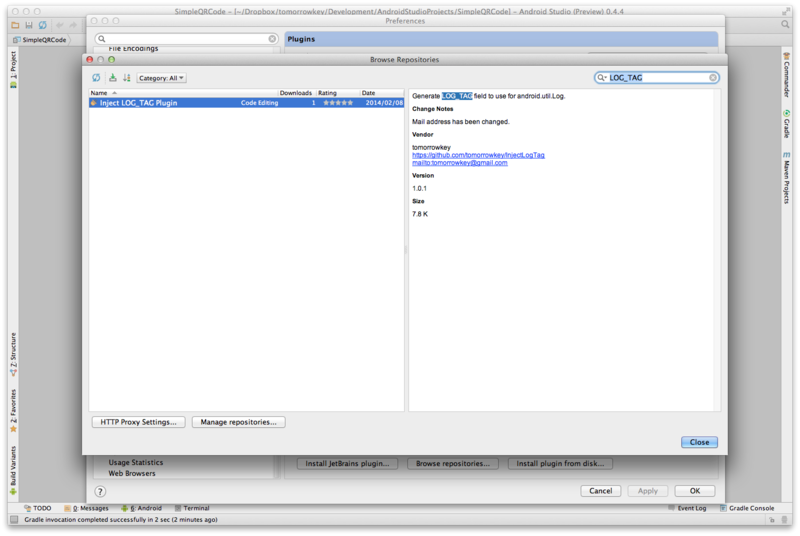800x536 pixels.
Task: Open the Commander side tab
Action: pos(786,75)
